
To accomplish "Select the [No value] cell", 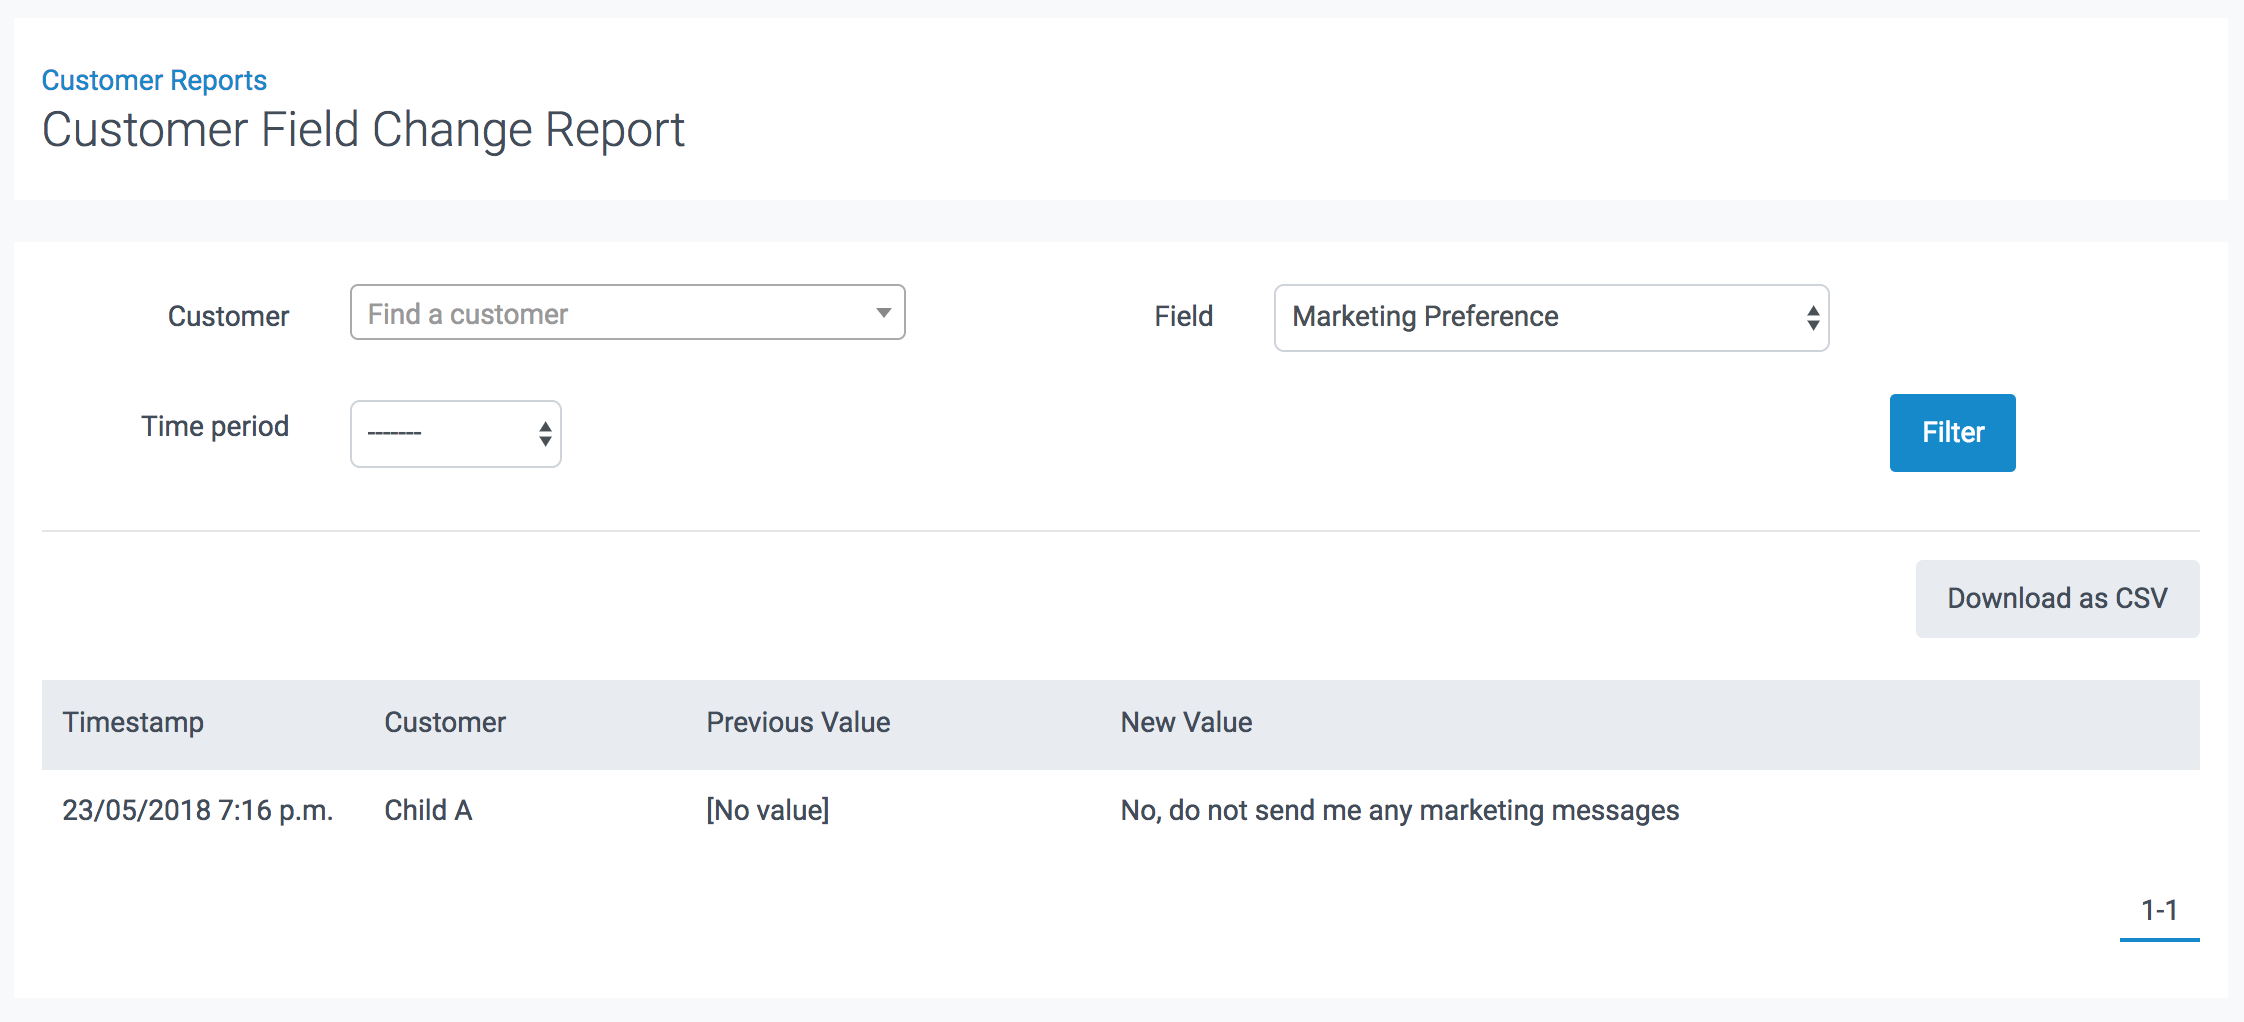I will click(766, 810).
